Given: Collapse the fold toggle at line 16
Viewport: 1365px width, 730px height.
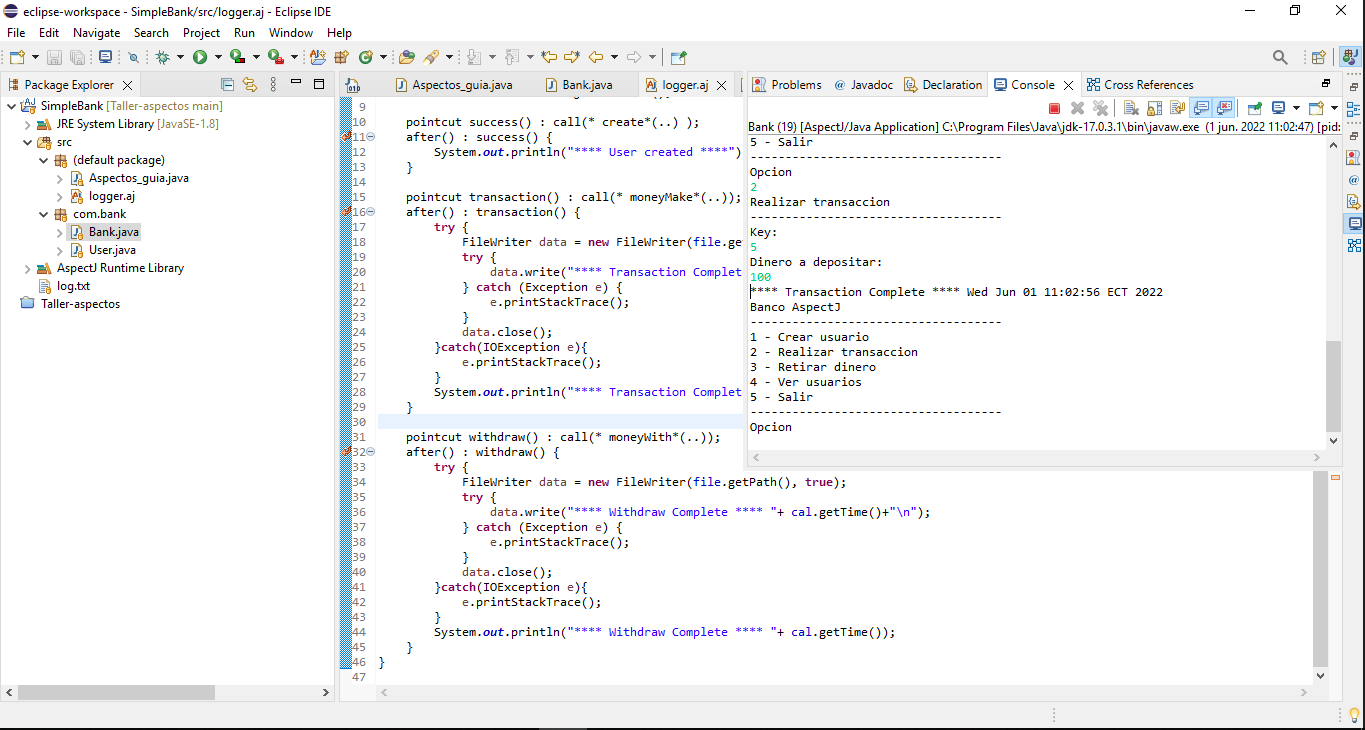Looking at the screenshot, I should pos(370,212).
